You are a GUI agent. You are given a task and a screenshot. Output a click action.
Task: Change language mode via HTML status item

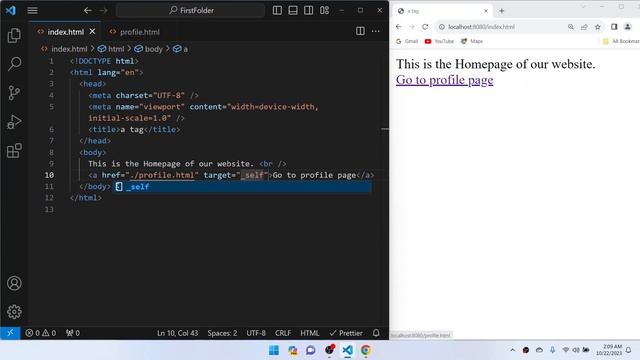(309, 333)
